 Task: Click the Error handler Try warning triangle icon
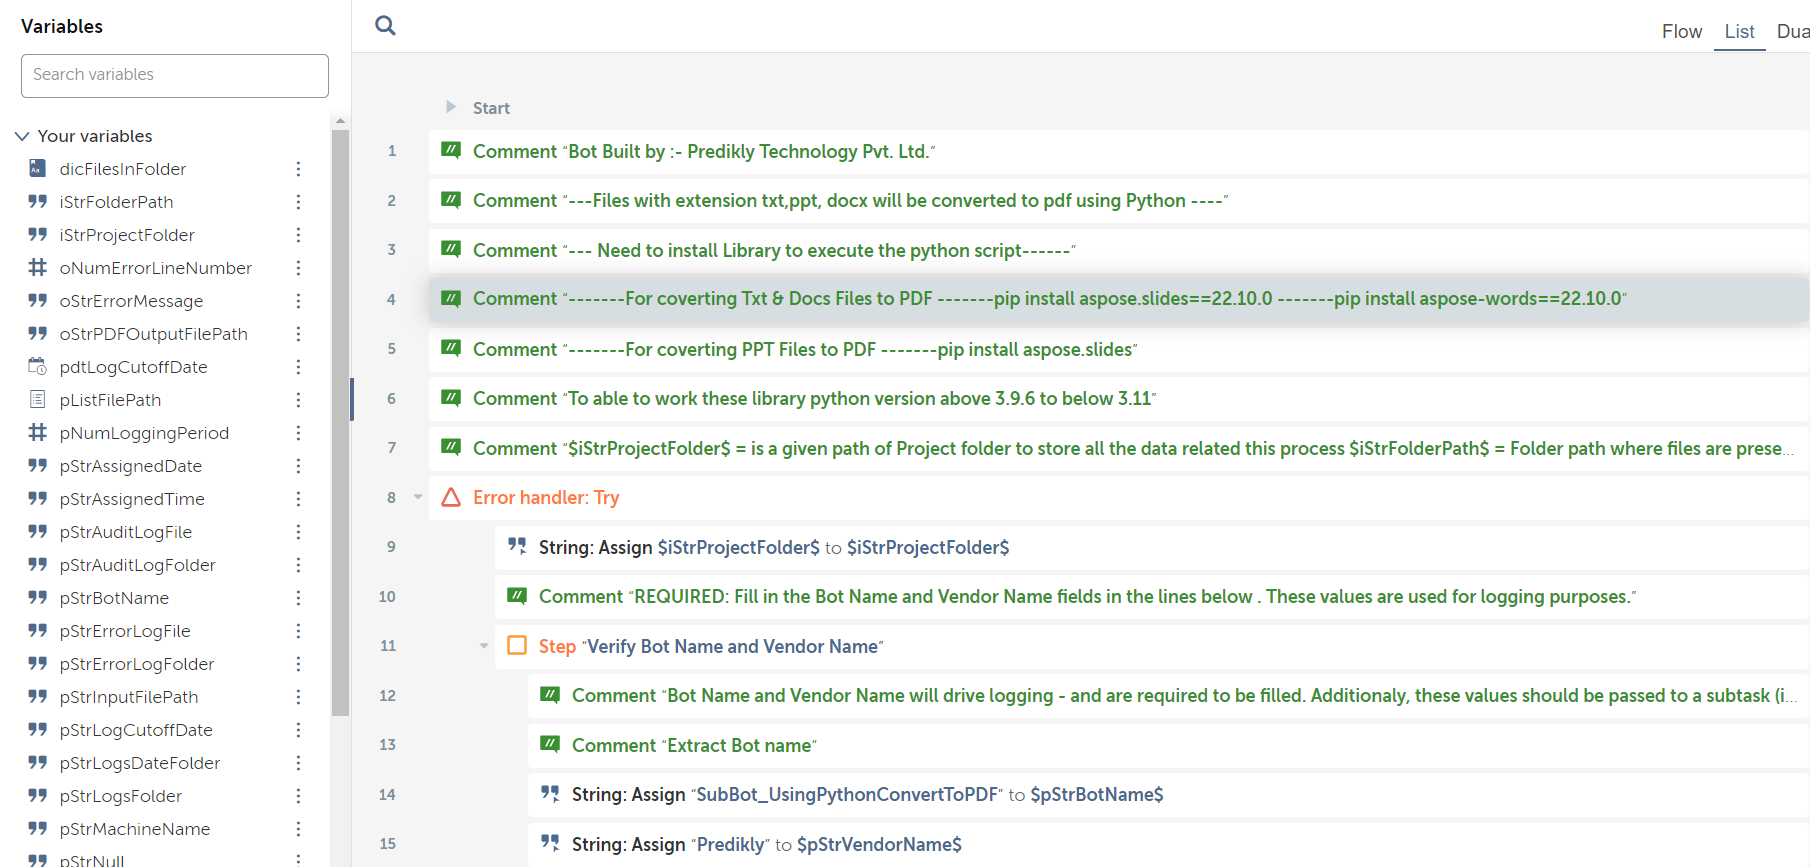point(451,497)
